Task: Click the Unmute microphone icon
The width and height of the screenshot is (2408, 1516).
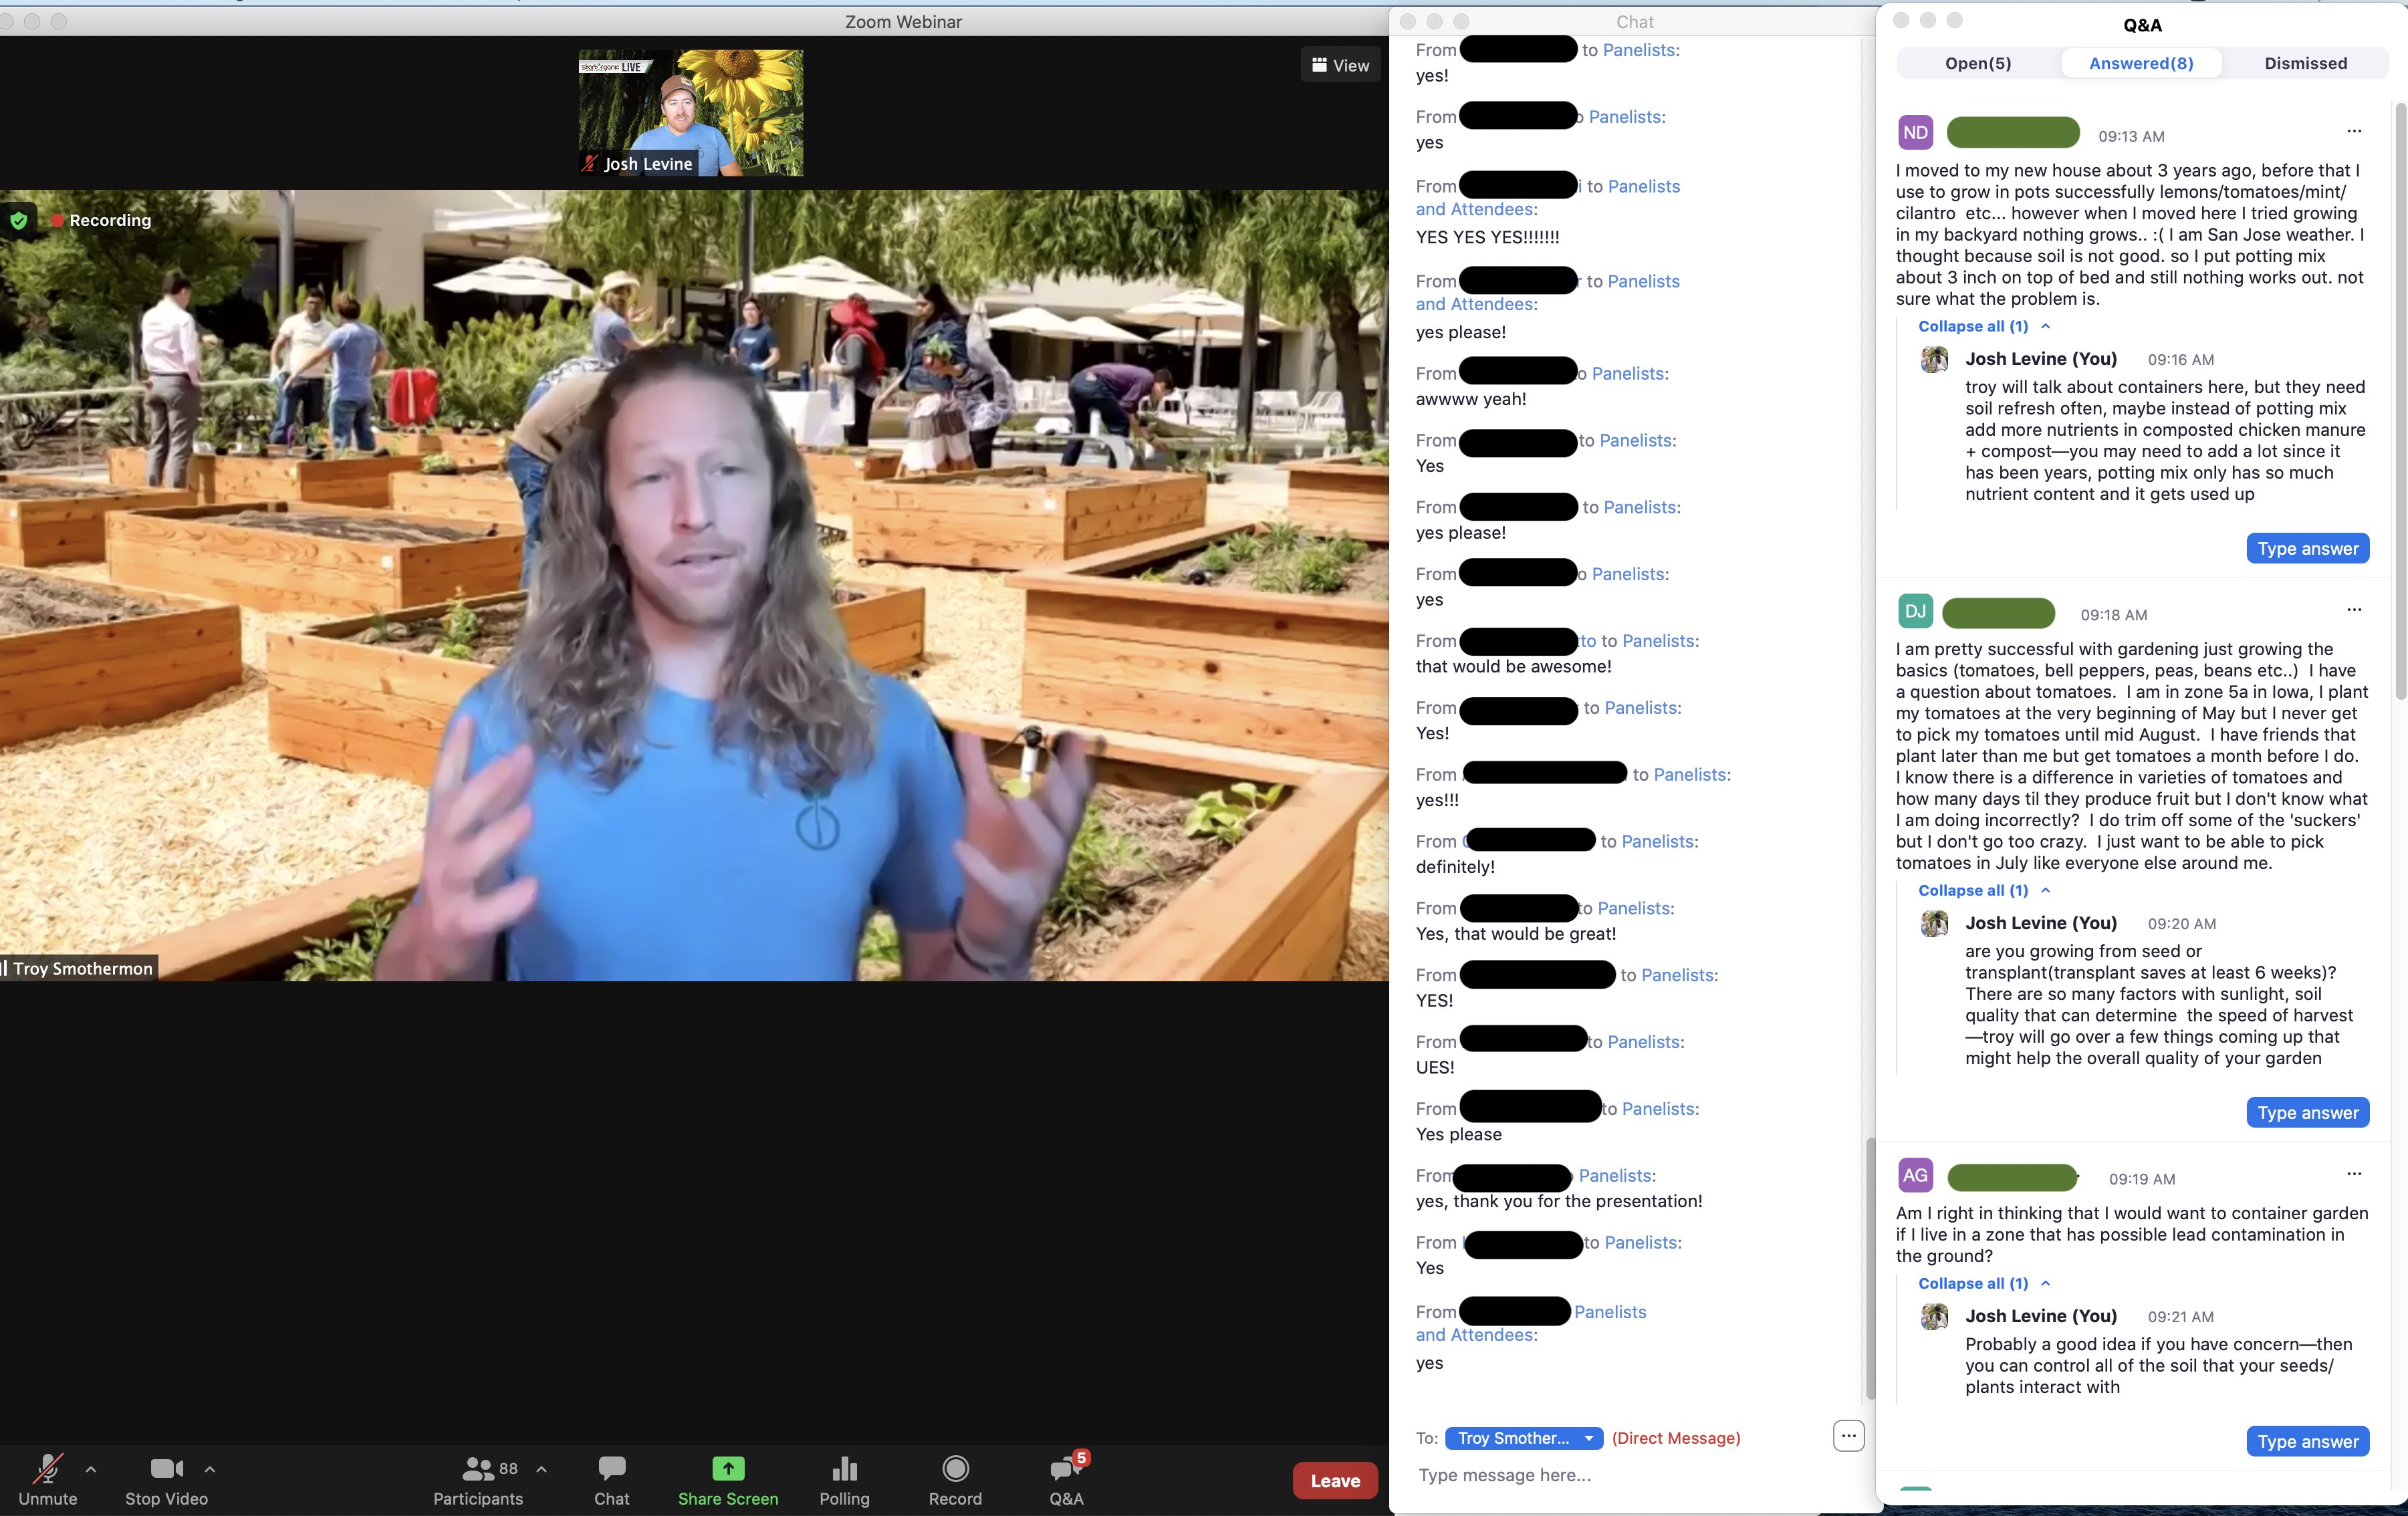Action: pyautogui.click(x=47, y=1468)
